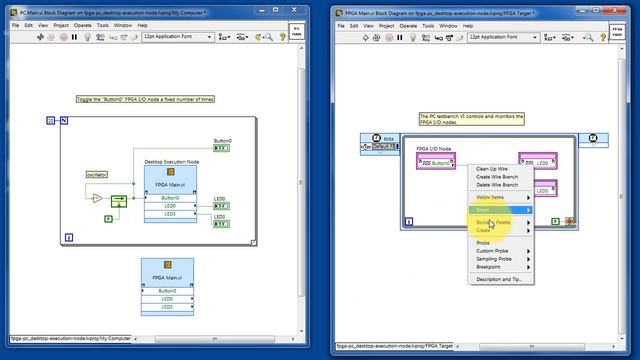This screenshot has height=360, width=640.
Task: Open the File menu in PC Main window
Action: (16, 25)
